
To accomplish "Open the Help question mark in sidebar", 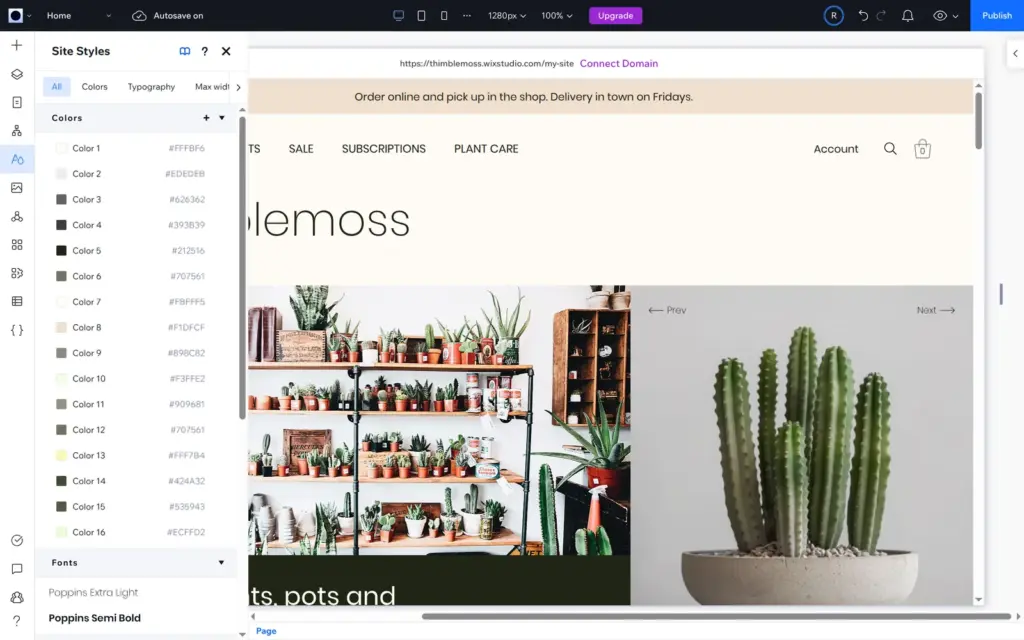I will 17,620.
